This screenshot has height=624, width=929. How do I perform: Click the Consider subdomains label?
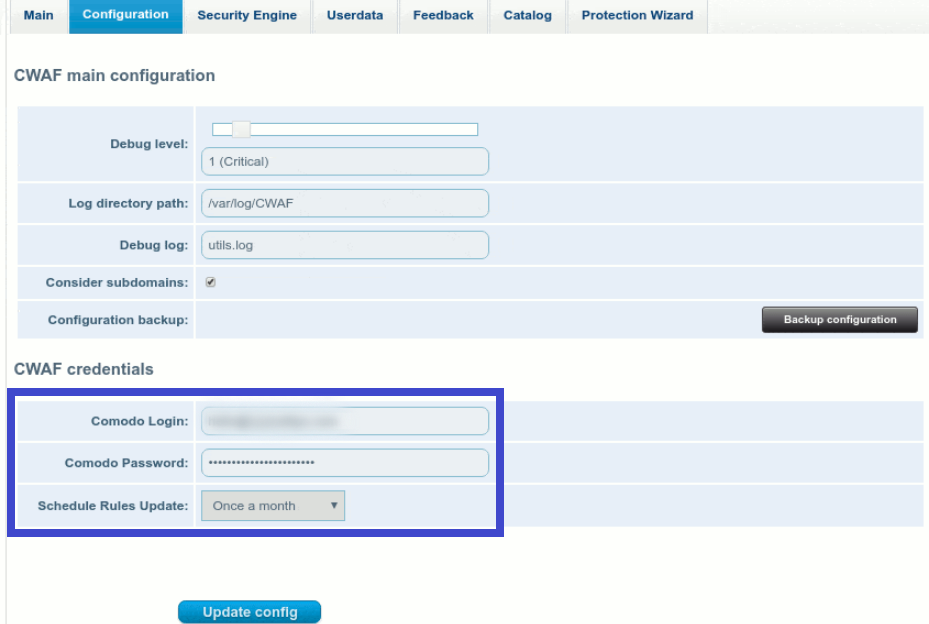(117, 283)
